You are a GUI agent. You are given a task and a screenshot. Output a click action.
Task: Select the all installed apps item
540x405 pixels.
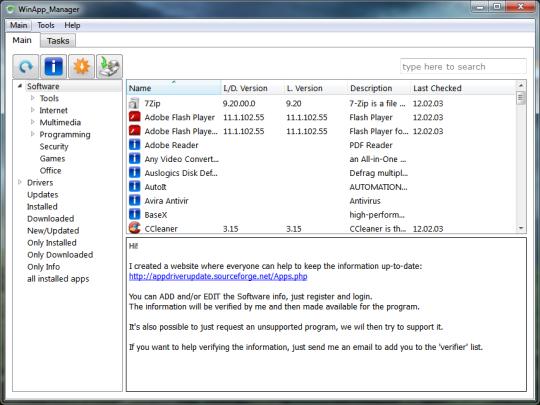coord(58,279)
